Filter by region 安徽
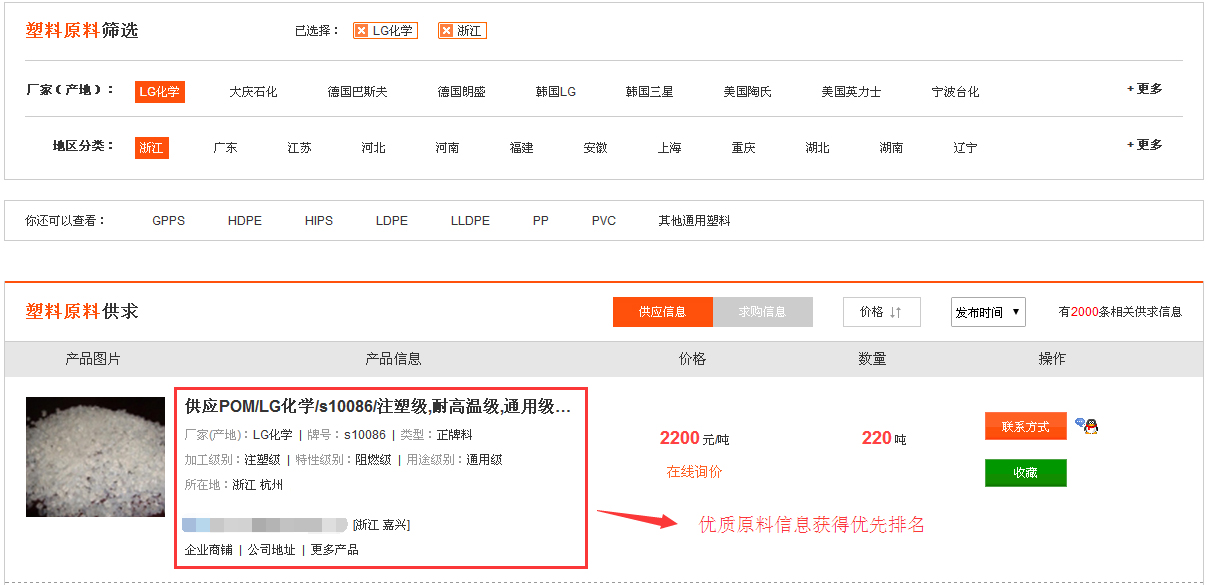This screenshot has width=1208, height=585. coord(595,148)
